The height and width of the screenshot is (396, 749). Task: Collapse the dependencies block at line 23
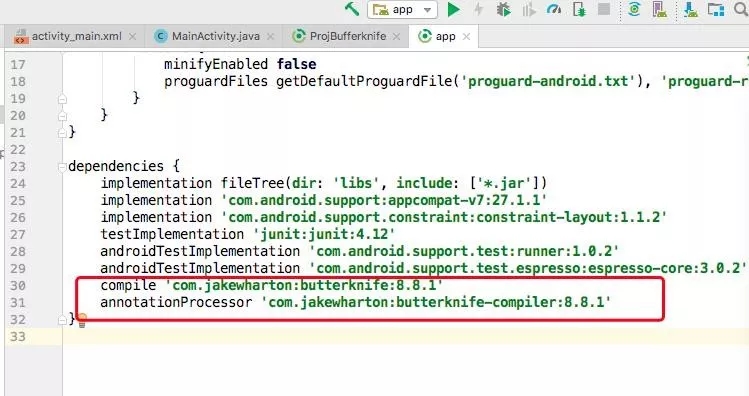click(62, 167)
